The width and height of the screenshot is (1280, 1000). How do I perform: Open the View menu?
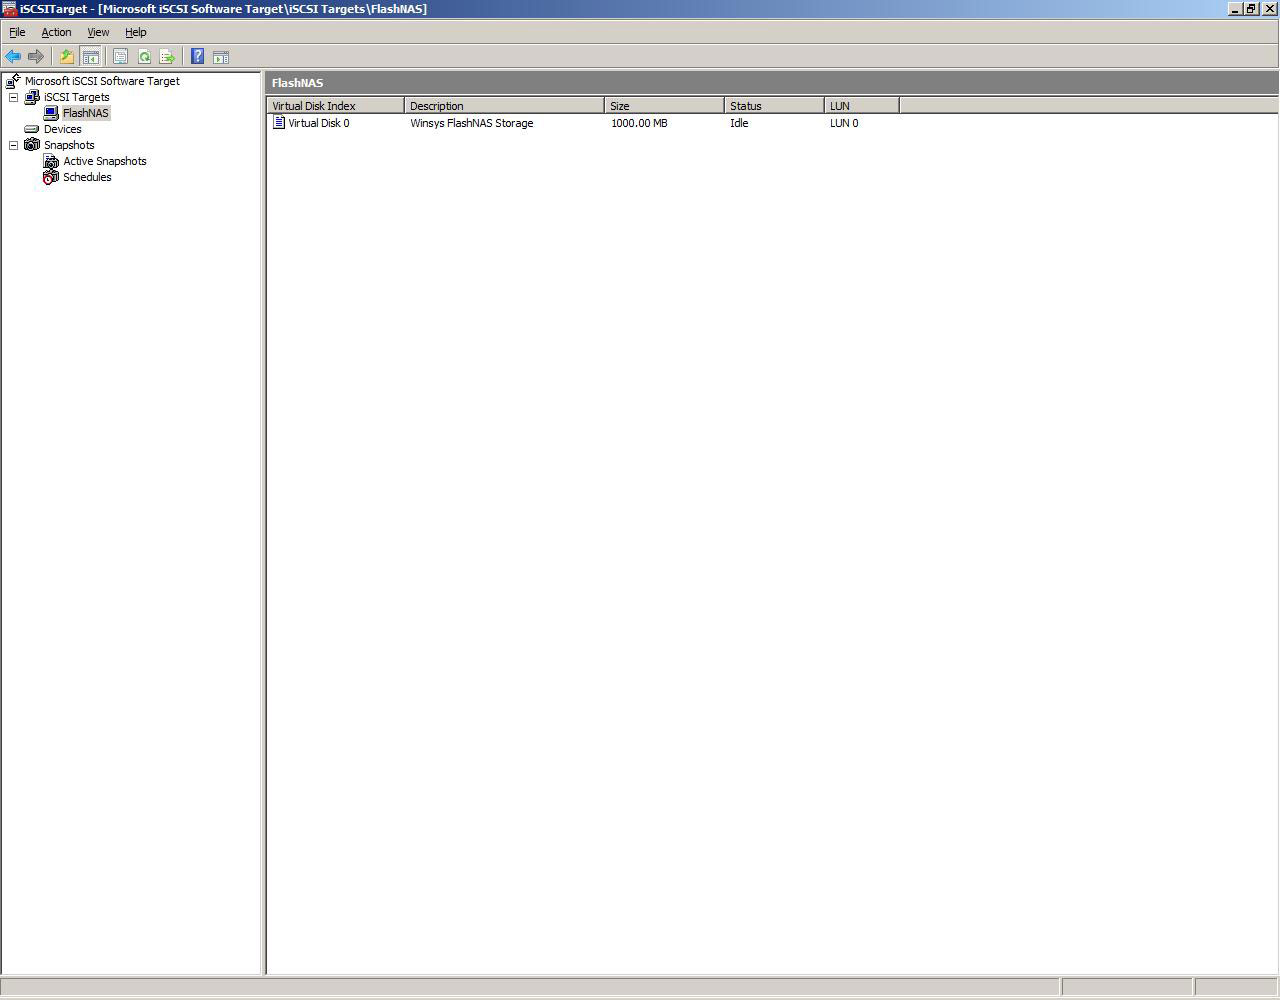98,32
